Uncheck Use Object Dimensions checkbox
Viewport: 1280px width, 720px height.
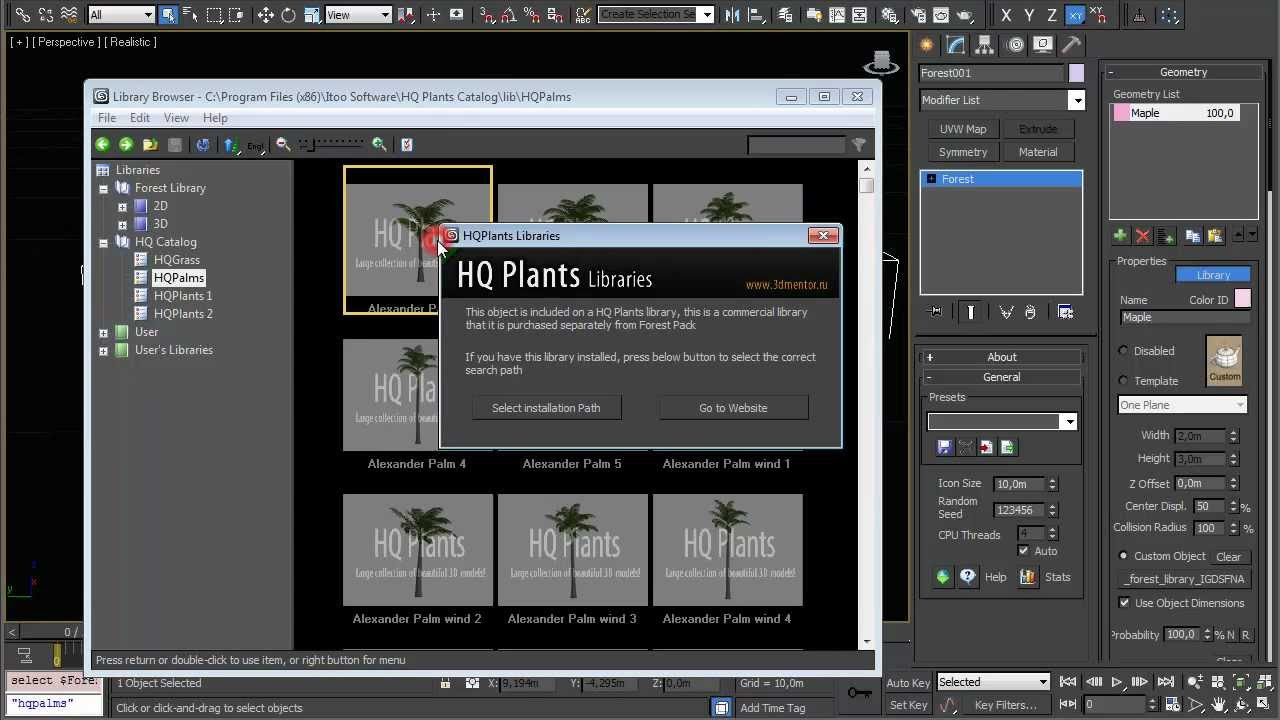(x=1124, y=603)
